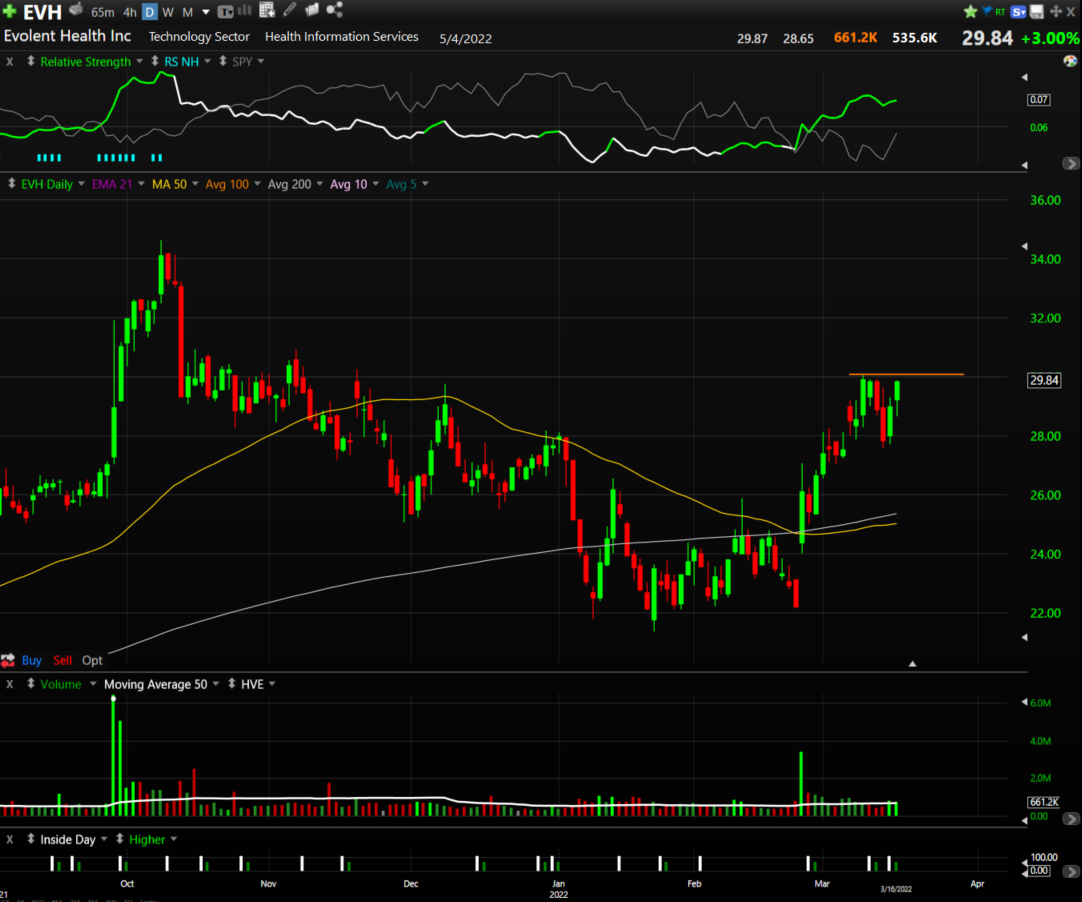Click the Sell button
Screen dimensions: 1082x902
[62, 660]
